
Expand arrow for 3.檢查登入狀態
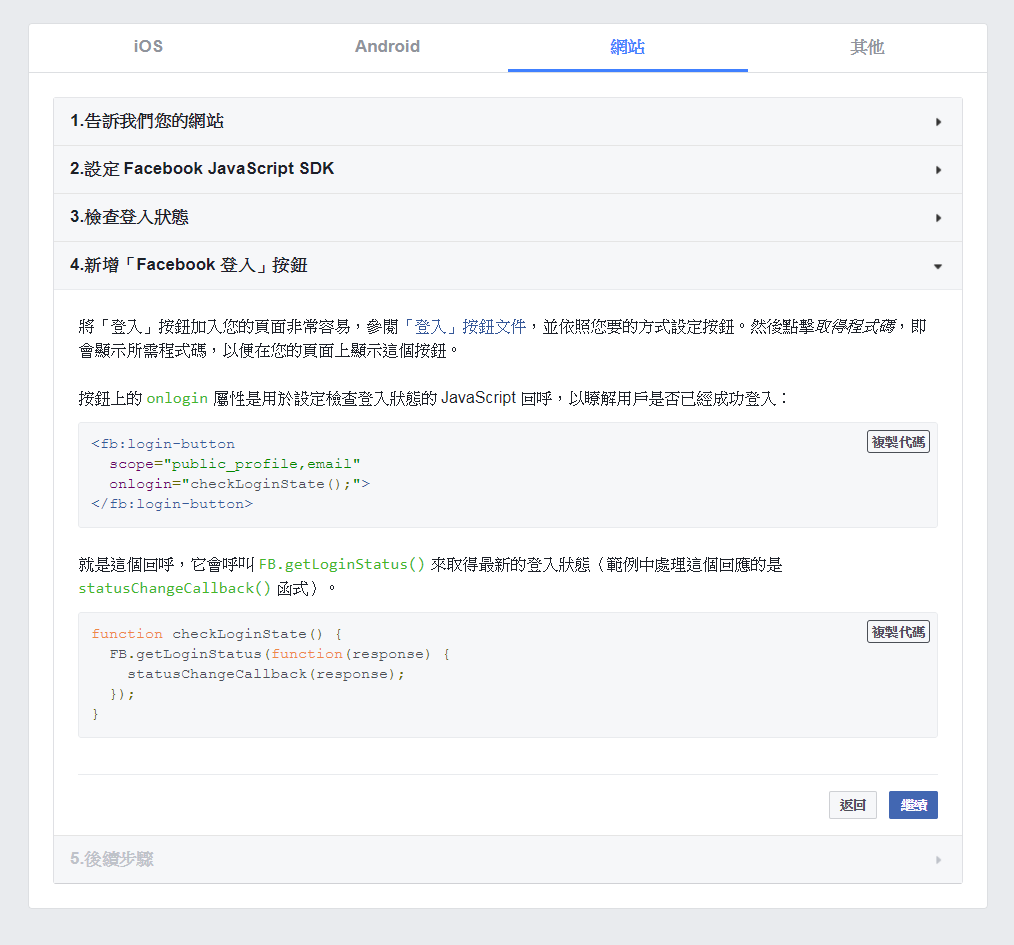[x=938, y=218]
